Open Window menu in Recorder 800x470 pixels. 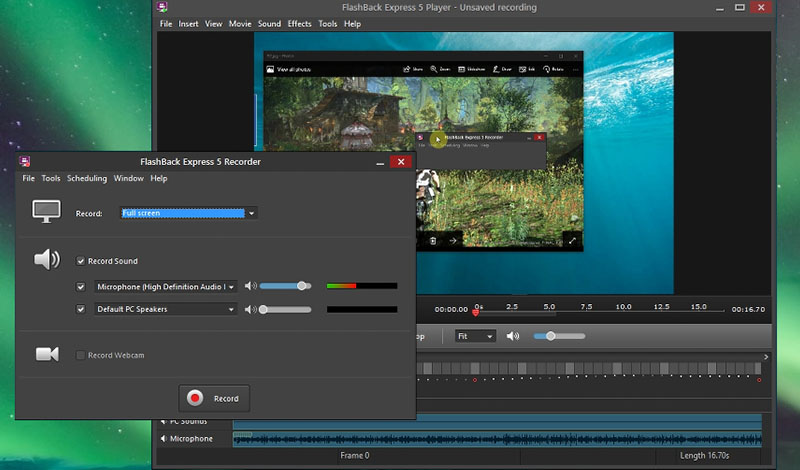129,178
